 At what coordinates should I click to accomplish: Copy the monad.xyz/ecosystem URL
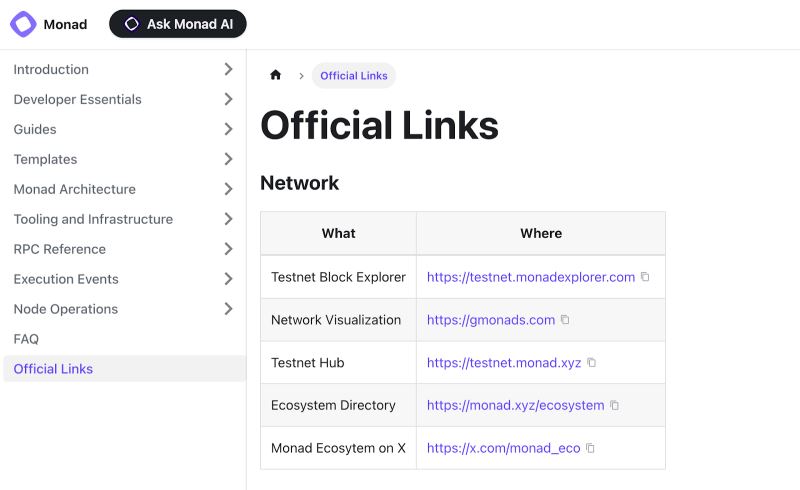(614, 406)
